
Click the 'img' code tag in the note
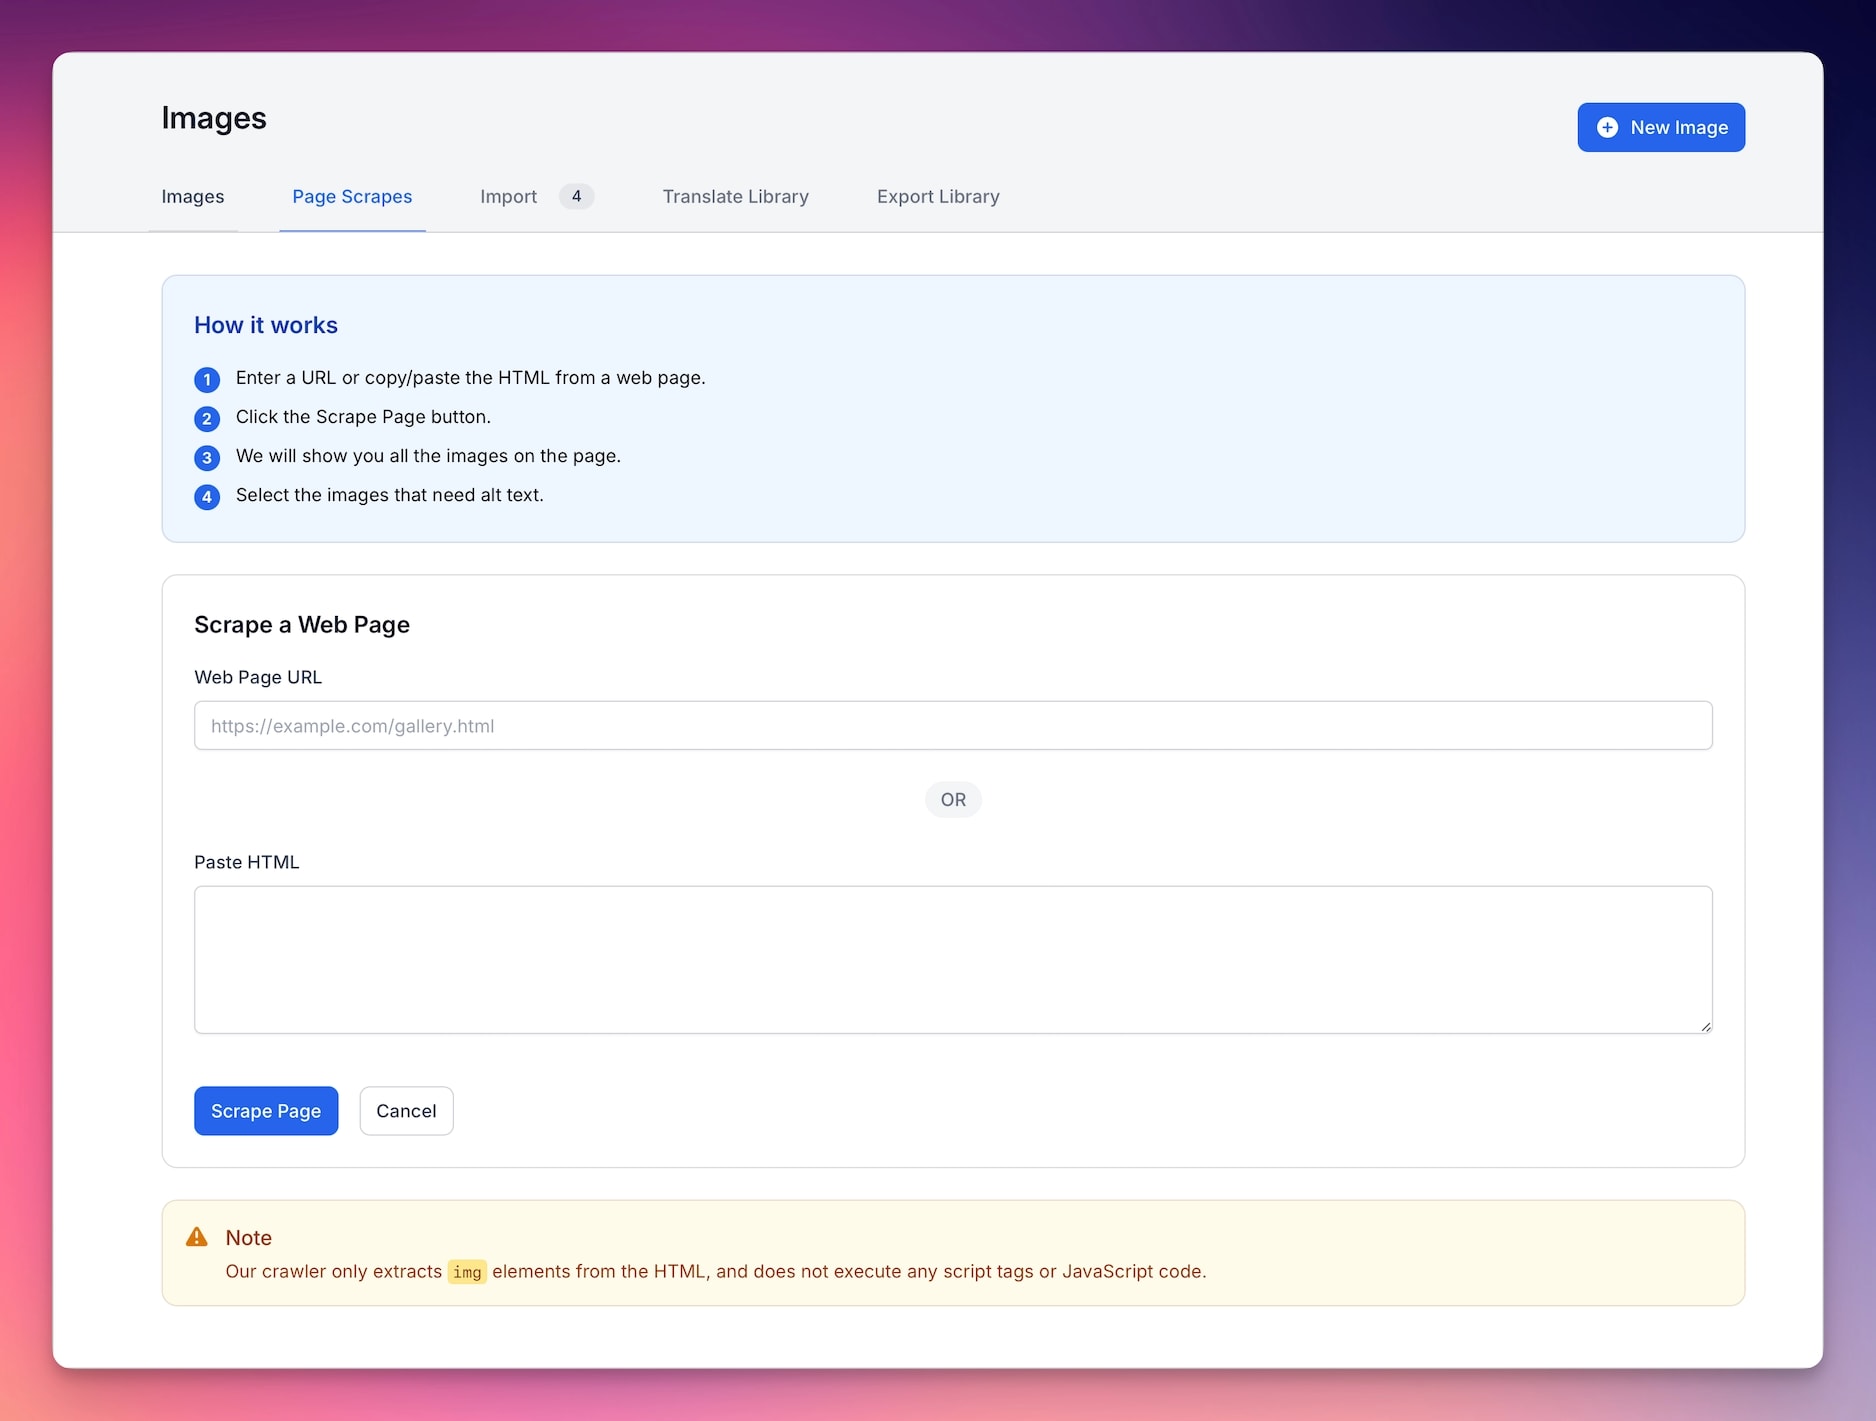467,1272
